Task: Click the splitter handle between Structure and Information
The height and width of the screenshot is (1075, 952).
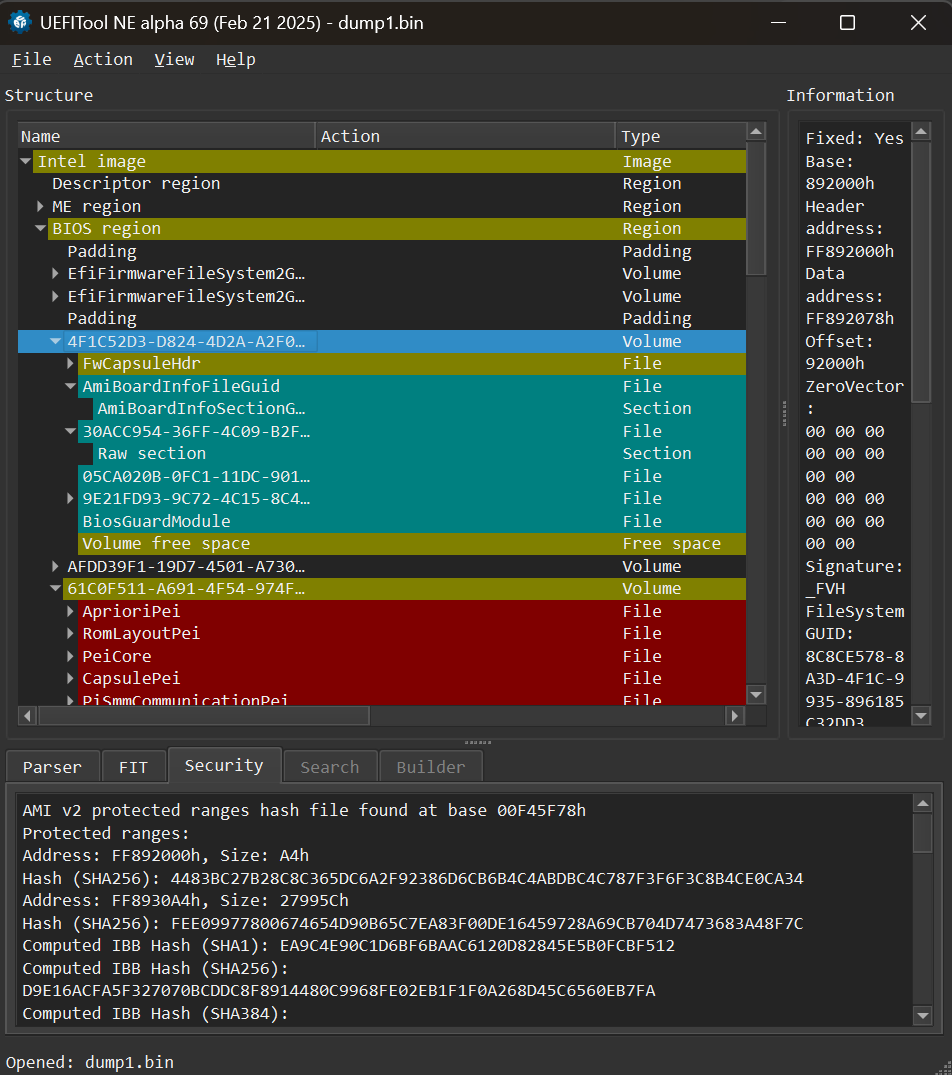Action: point(783,414)
